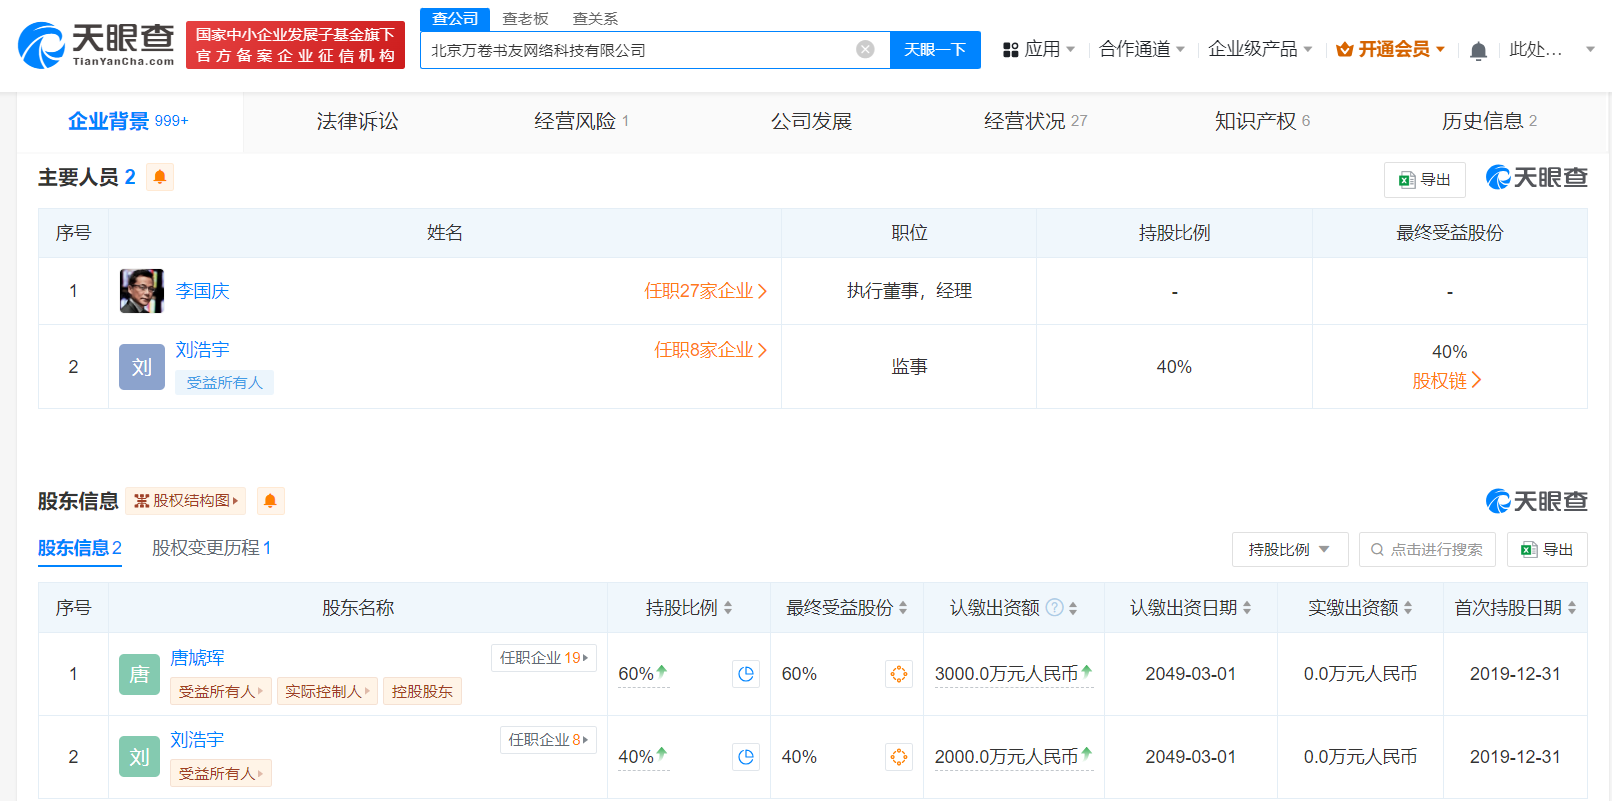Screen dimensions: 1612x801
Task: Open pie chart icon for 唐琥珲 60% share
Action: click(x=746, y=674)
